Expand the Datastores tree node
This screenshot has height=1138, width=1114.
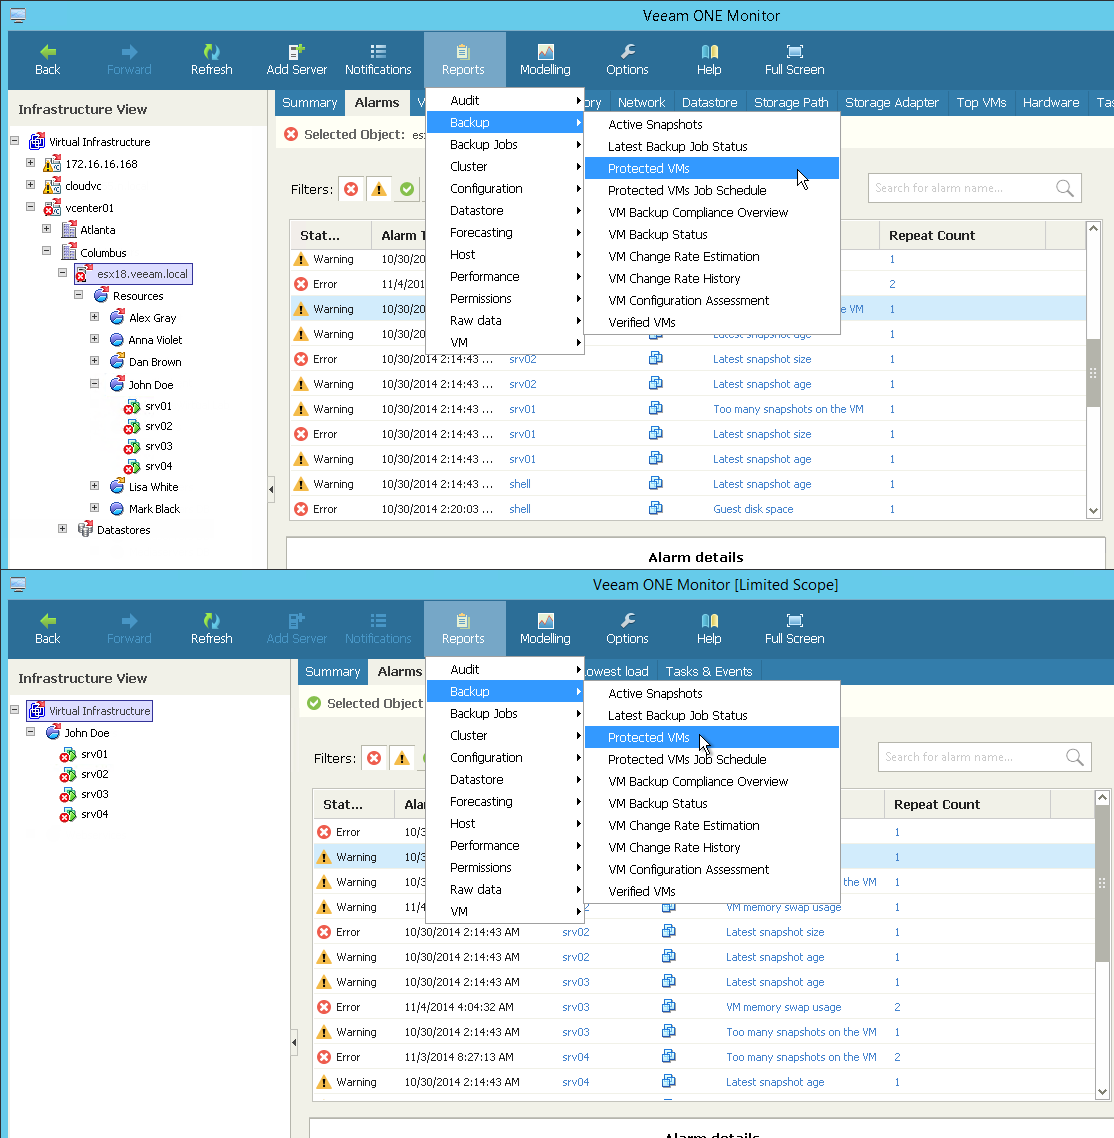(62, 528)
